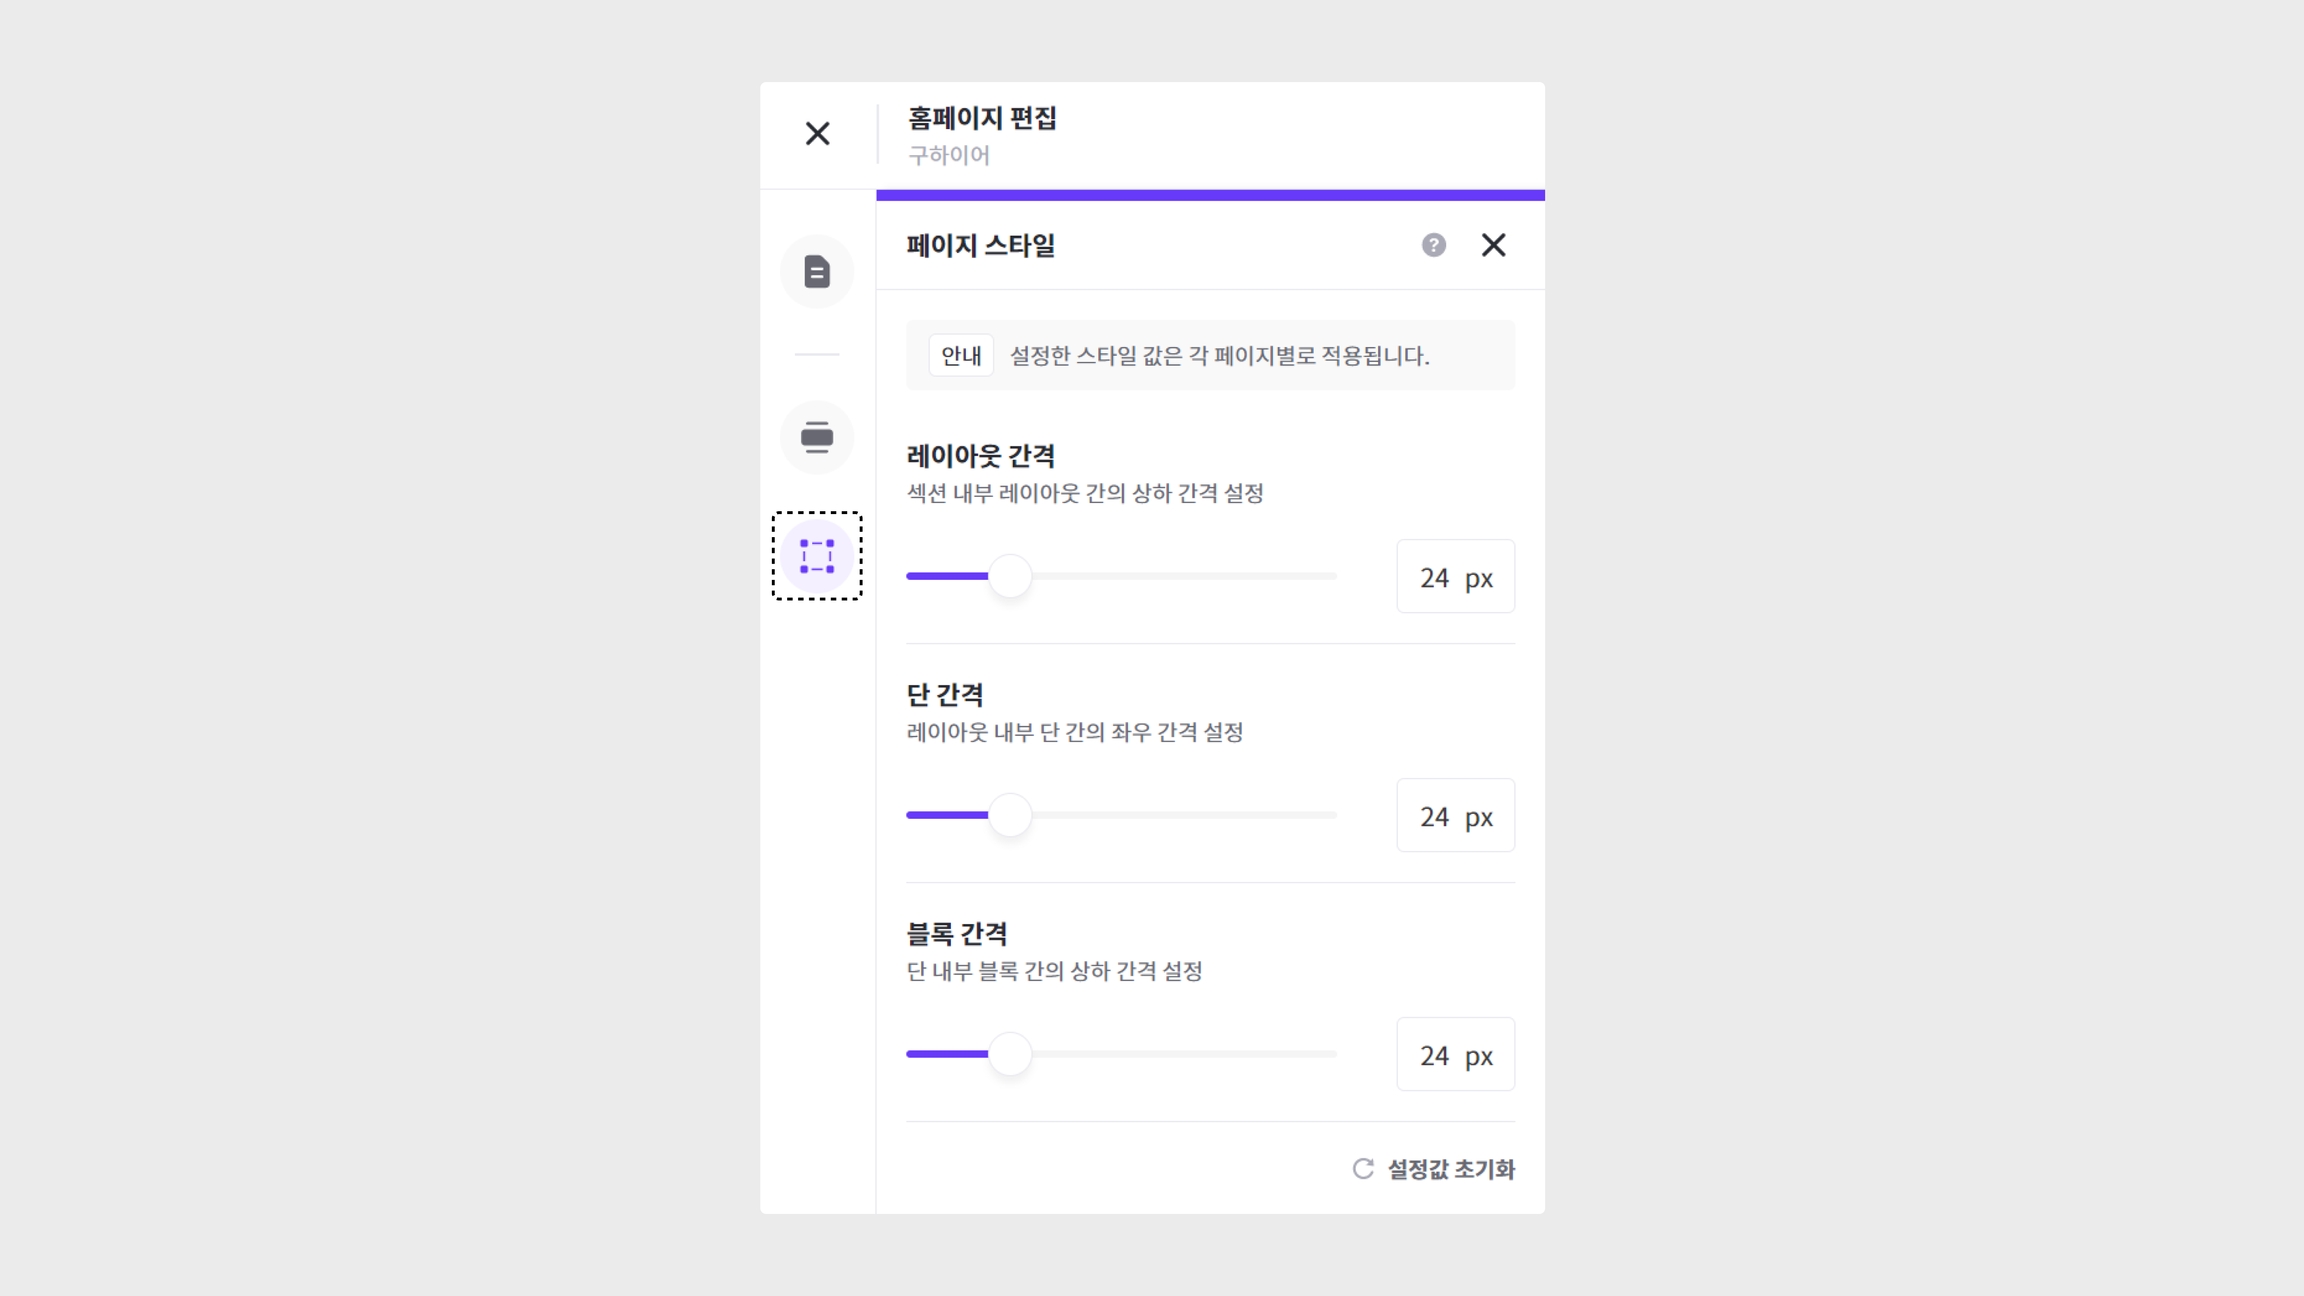Click the 구하이어 site name subtitle
This screenshot has height=1296, width=2304.
(948, 156)
